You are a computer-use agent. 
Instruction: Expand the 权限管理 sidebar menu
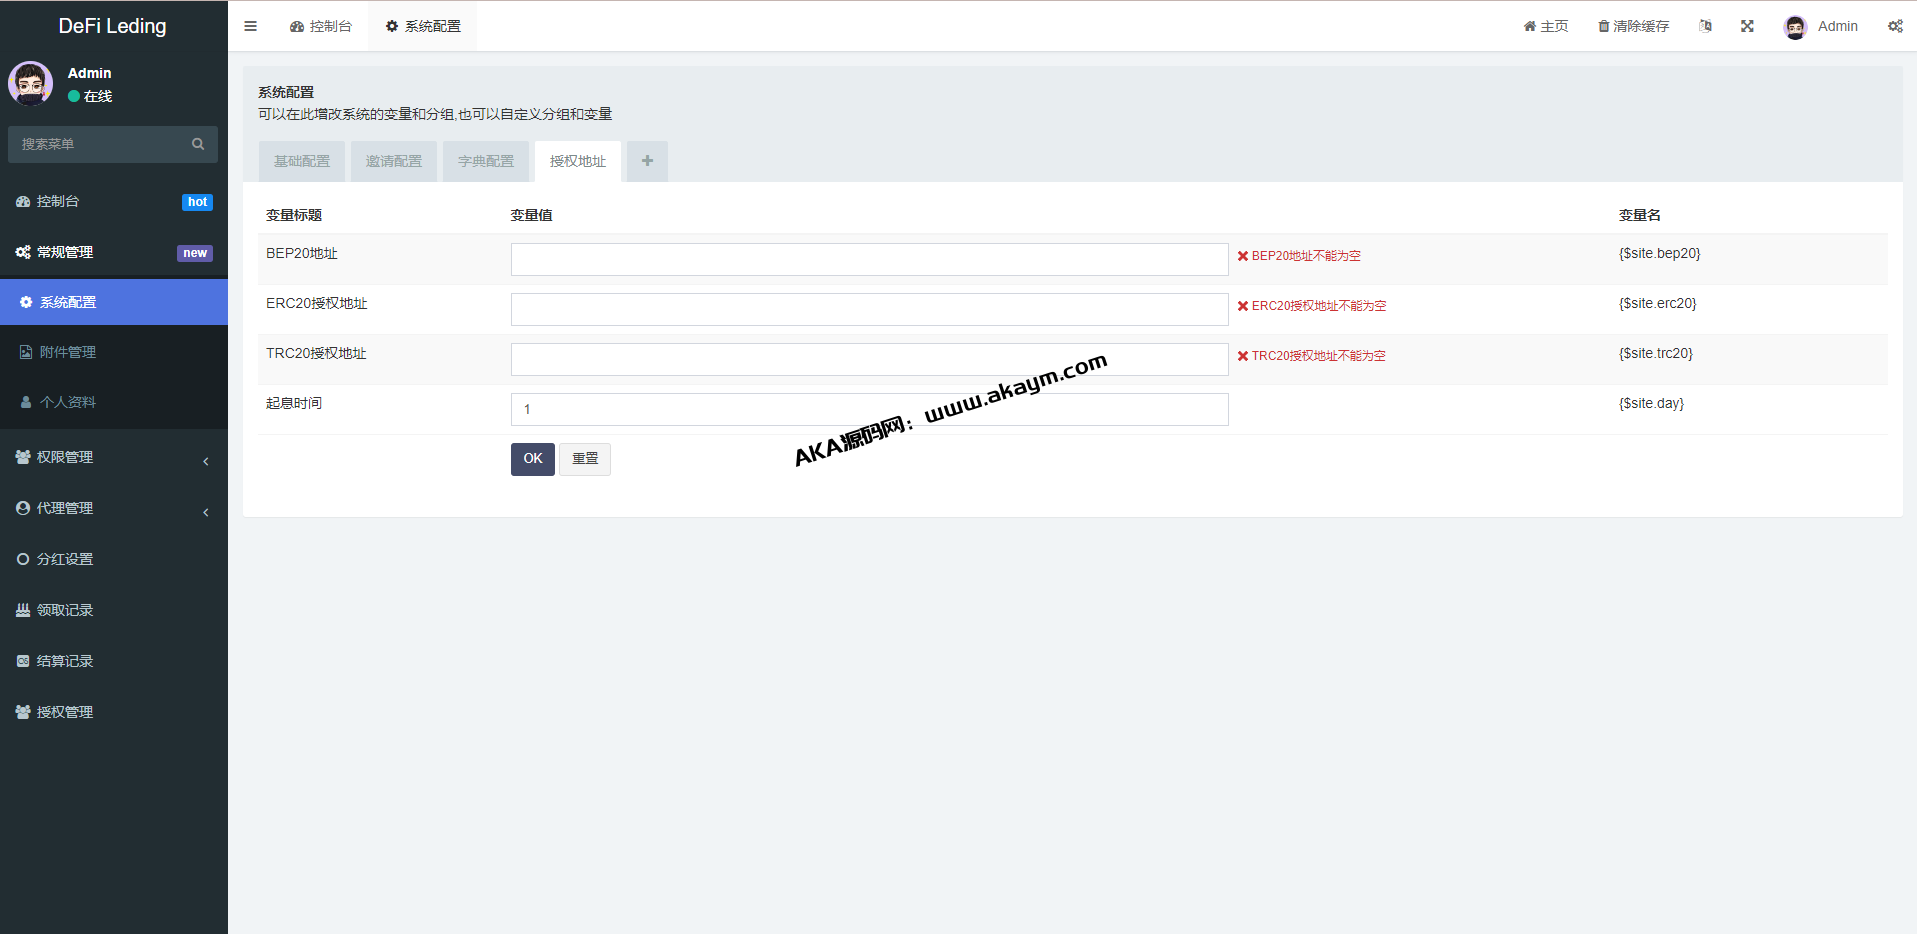(x=113, y=457)
